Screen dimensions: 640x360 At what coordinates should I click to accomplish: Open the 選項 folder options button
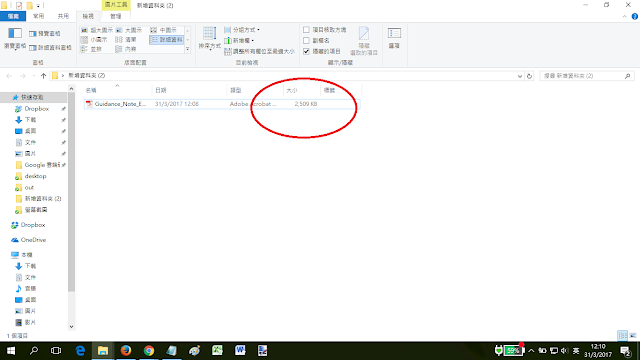tap(394, 39)
